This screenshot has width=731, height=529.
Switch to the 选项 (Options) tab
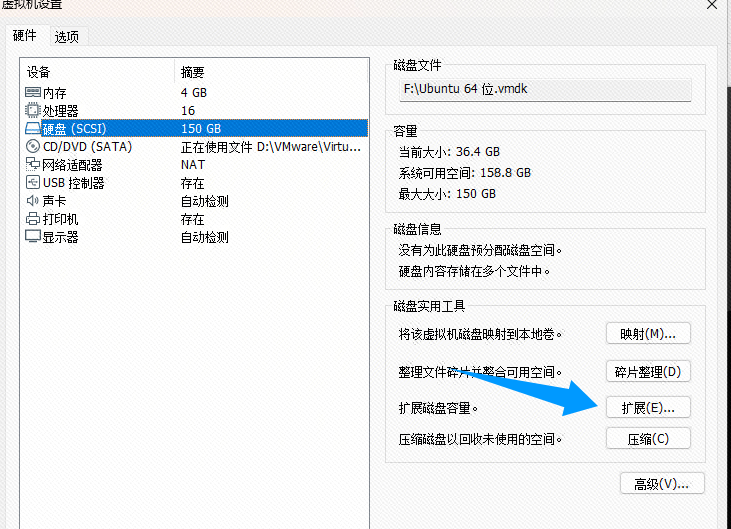coord(67,37)
